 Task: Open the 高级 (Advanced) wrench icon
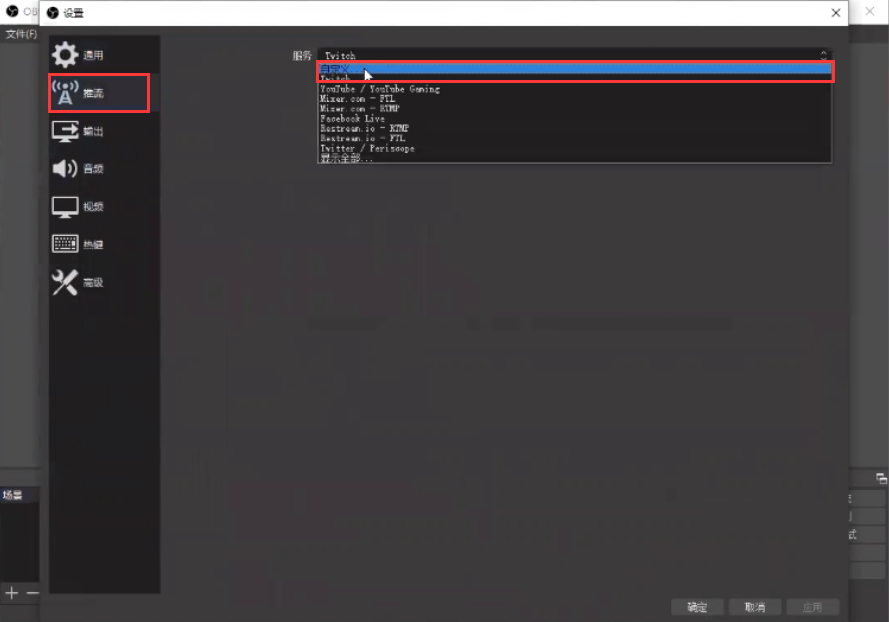pos(65,283)
